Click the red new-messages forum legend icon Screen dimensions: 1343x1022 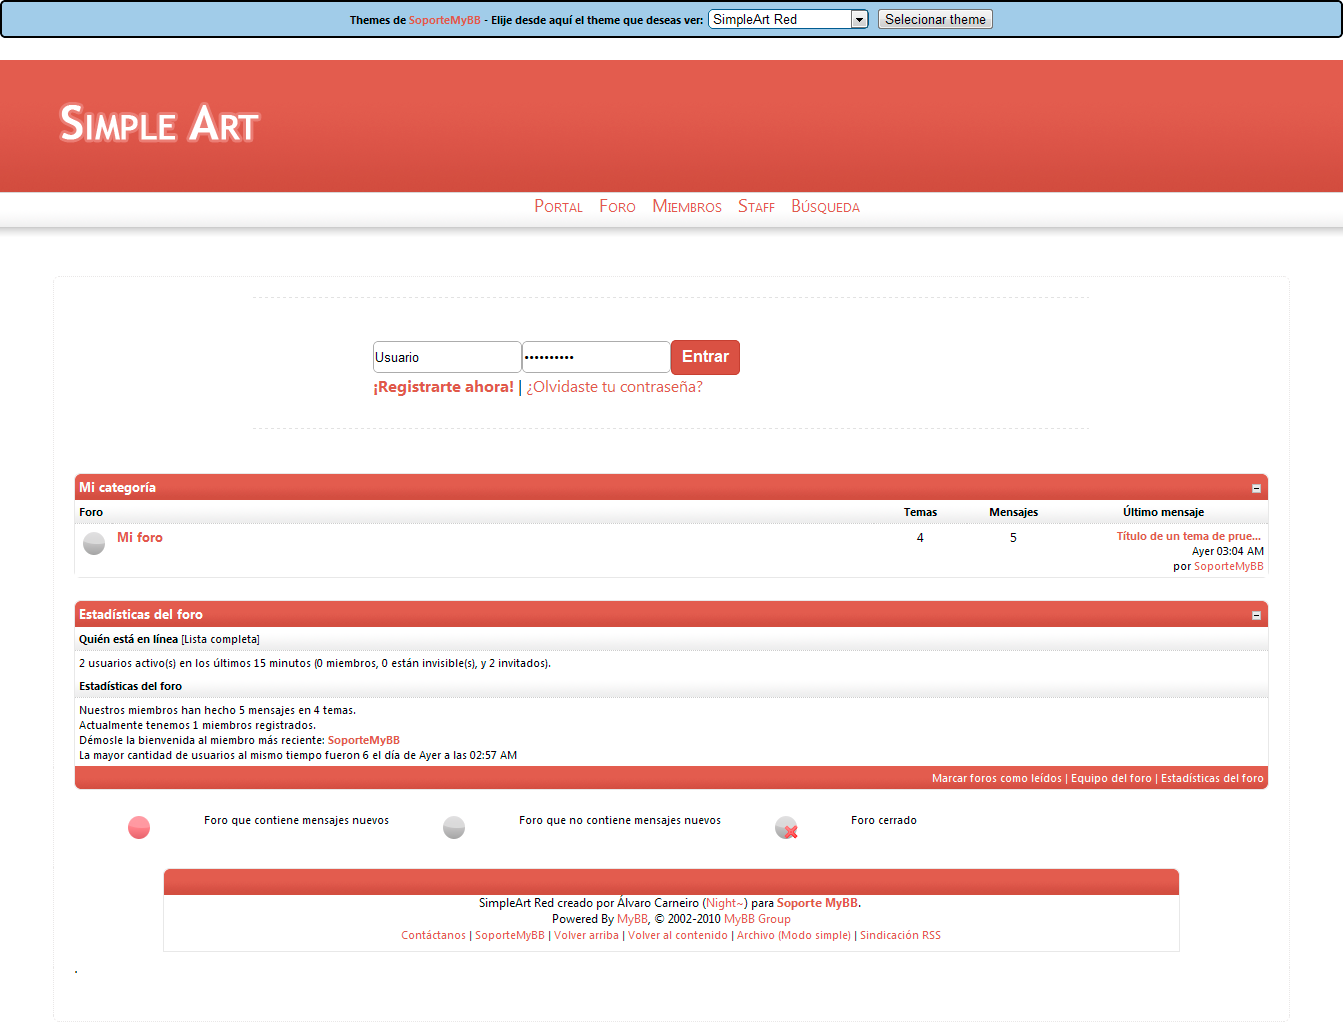(139, 827)
